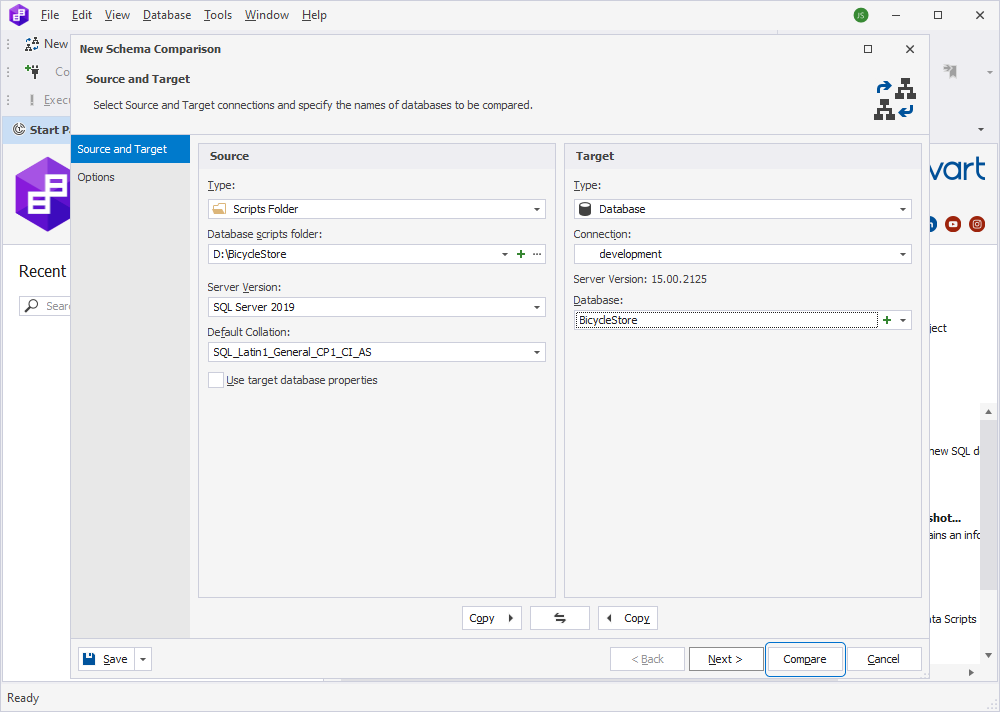Click the Start Page vertical scrollbar
Viewport: 1000px width, 712px height.
tap(989, 504)
